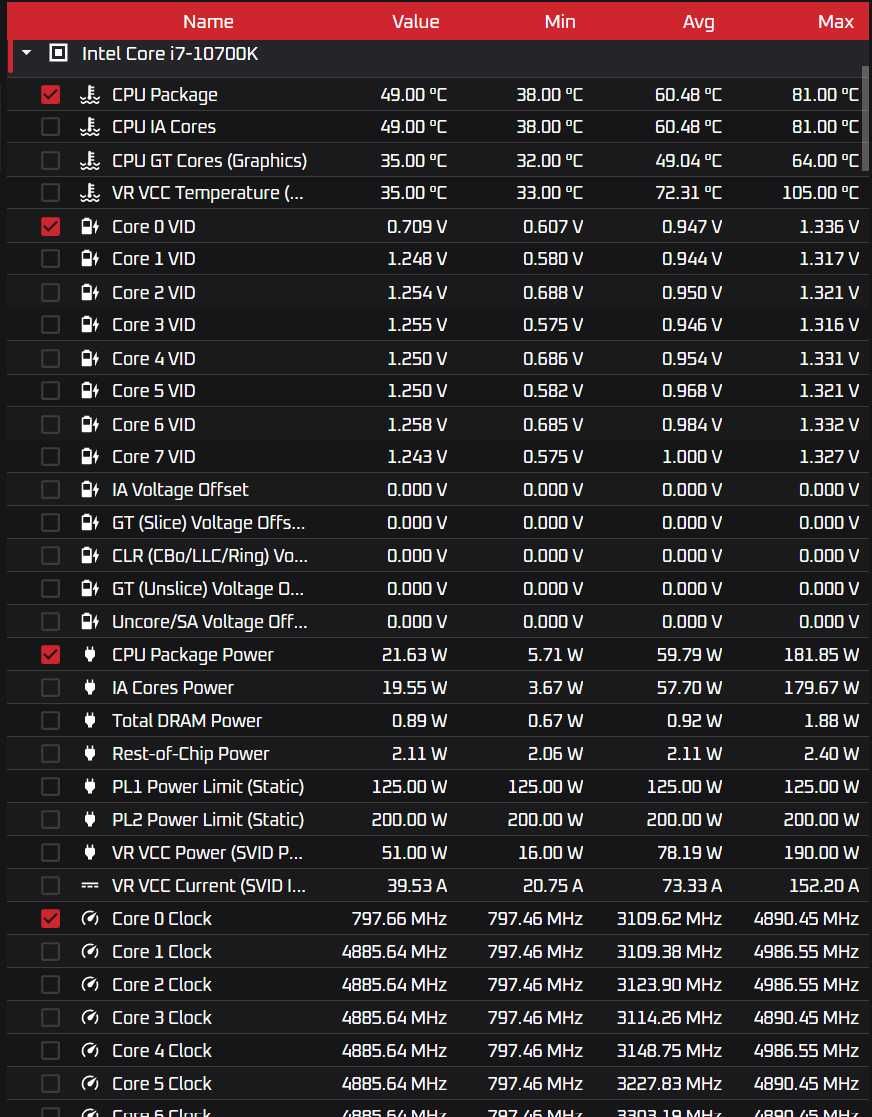The image size is (872, 1117).
Task: Click the temperature icon next to CPU Package
Action: point(90,95)
